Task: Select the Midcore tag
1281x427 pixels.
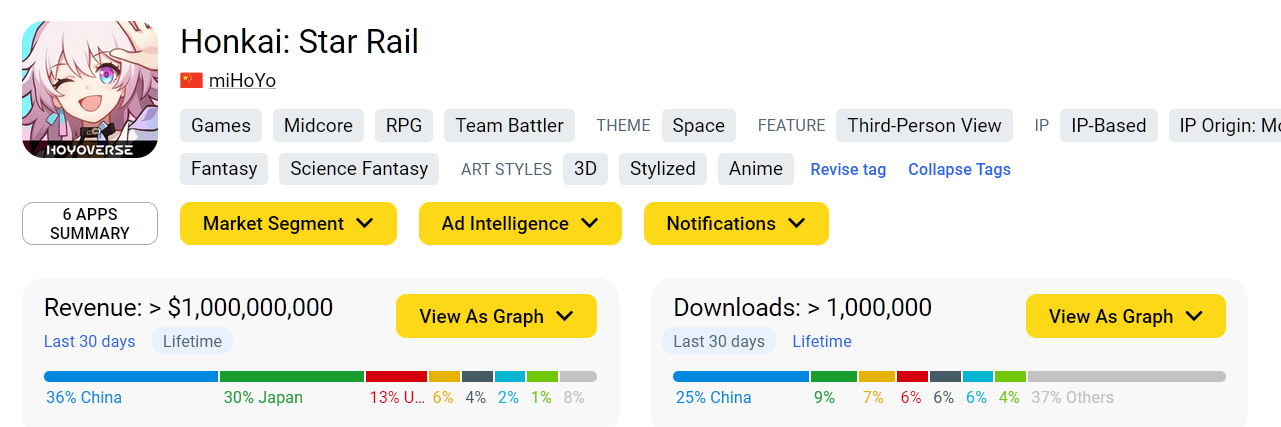Action: point(318,125)
